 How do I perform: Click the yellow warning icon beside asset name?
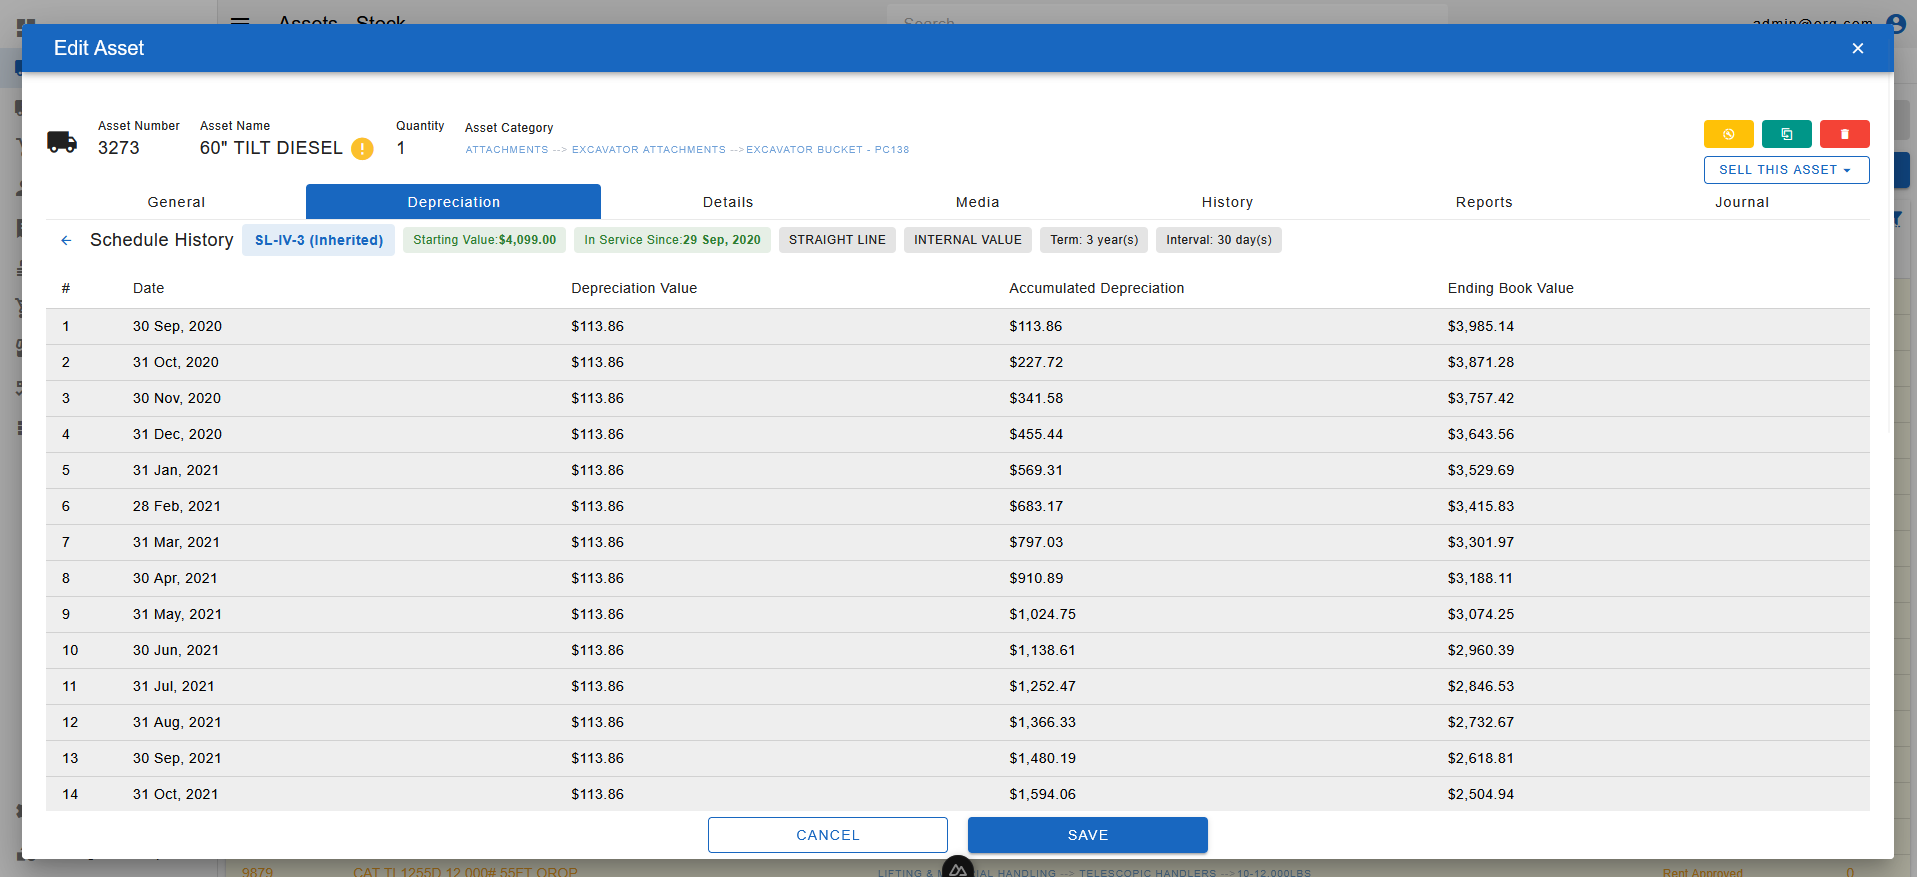pos(362,149)
